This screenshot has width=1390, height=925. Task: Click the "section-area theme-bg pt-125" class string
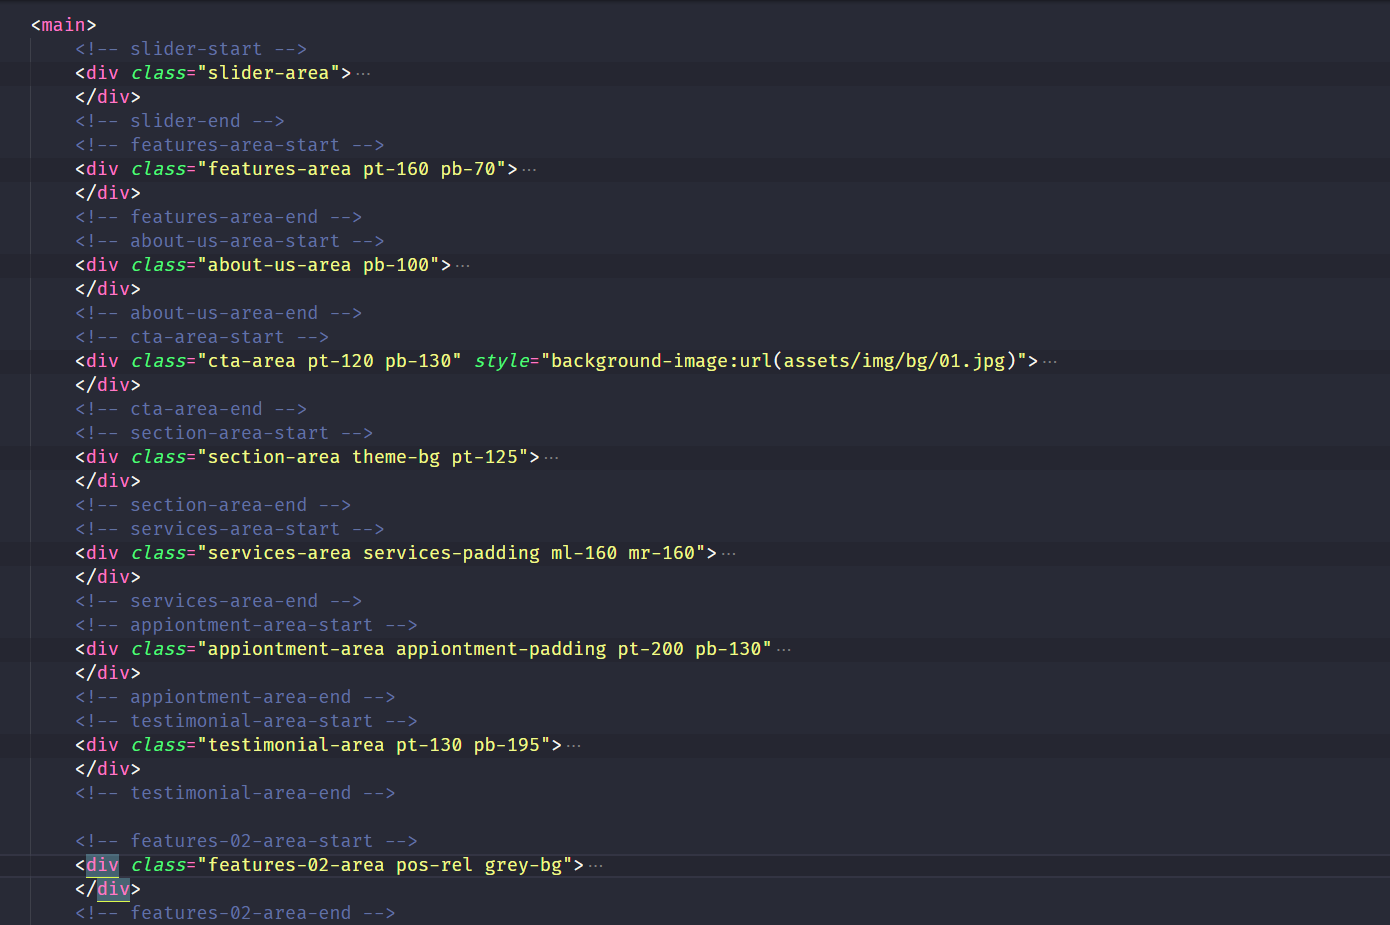point(363,457)
